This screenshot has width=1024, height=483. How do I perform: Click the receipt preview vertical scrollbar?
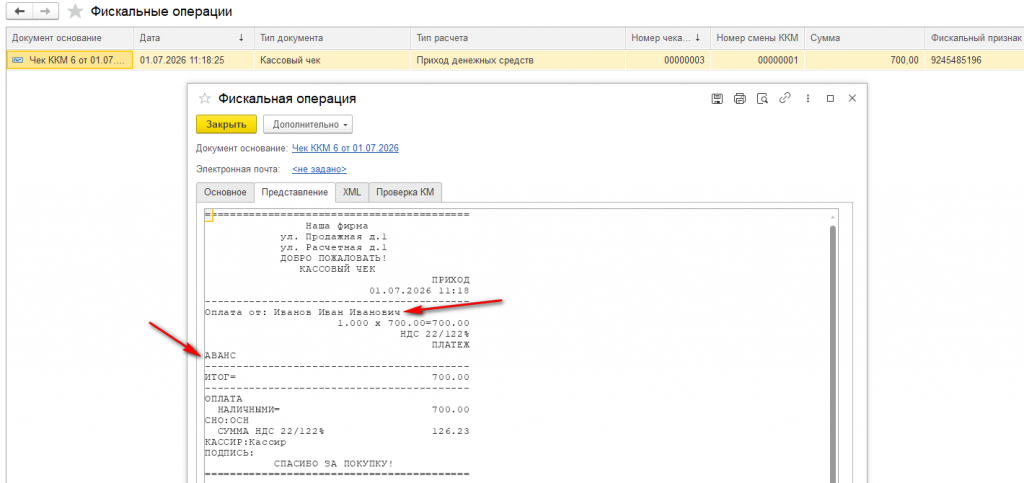832,352
